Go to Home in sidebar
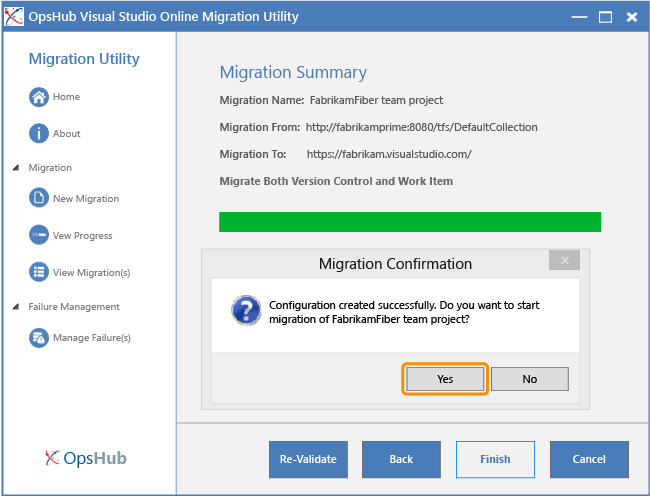 pyautogui.click(x=66, y=97)
